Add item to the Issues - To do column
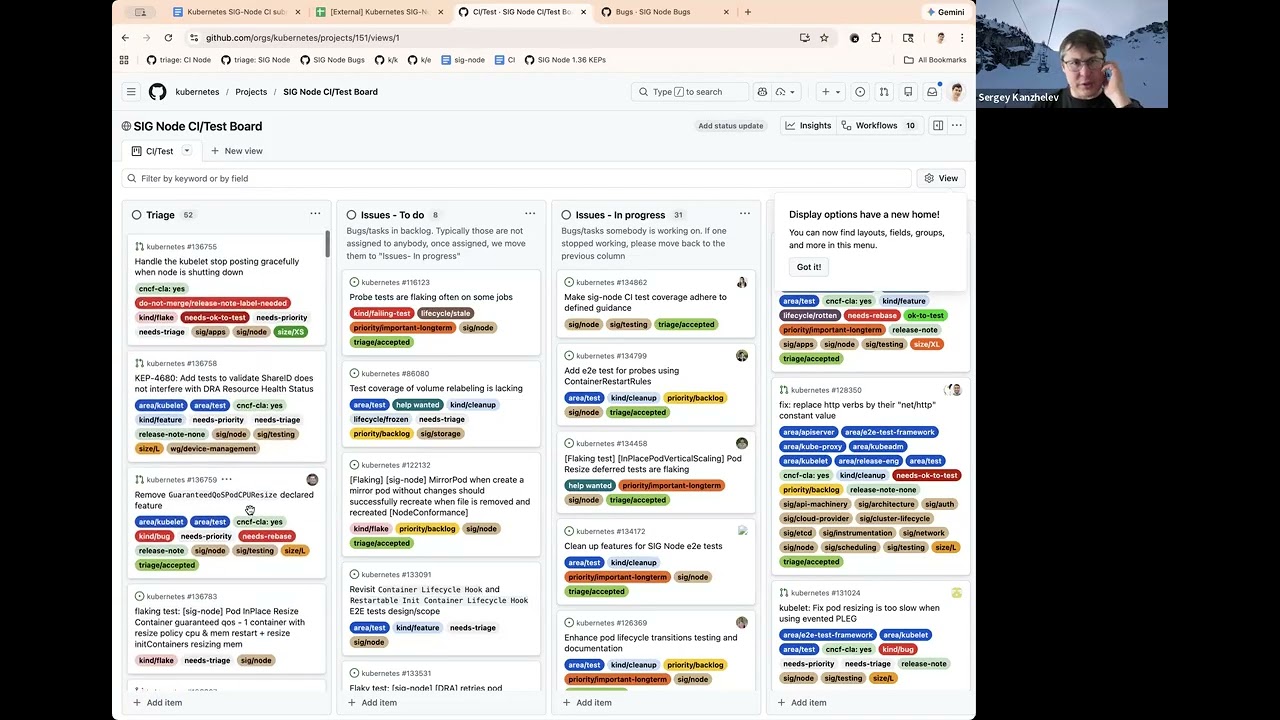Screen dimensions: 1280x720 [372, 703]
